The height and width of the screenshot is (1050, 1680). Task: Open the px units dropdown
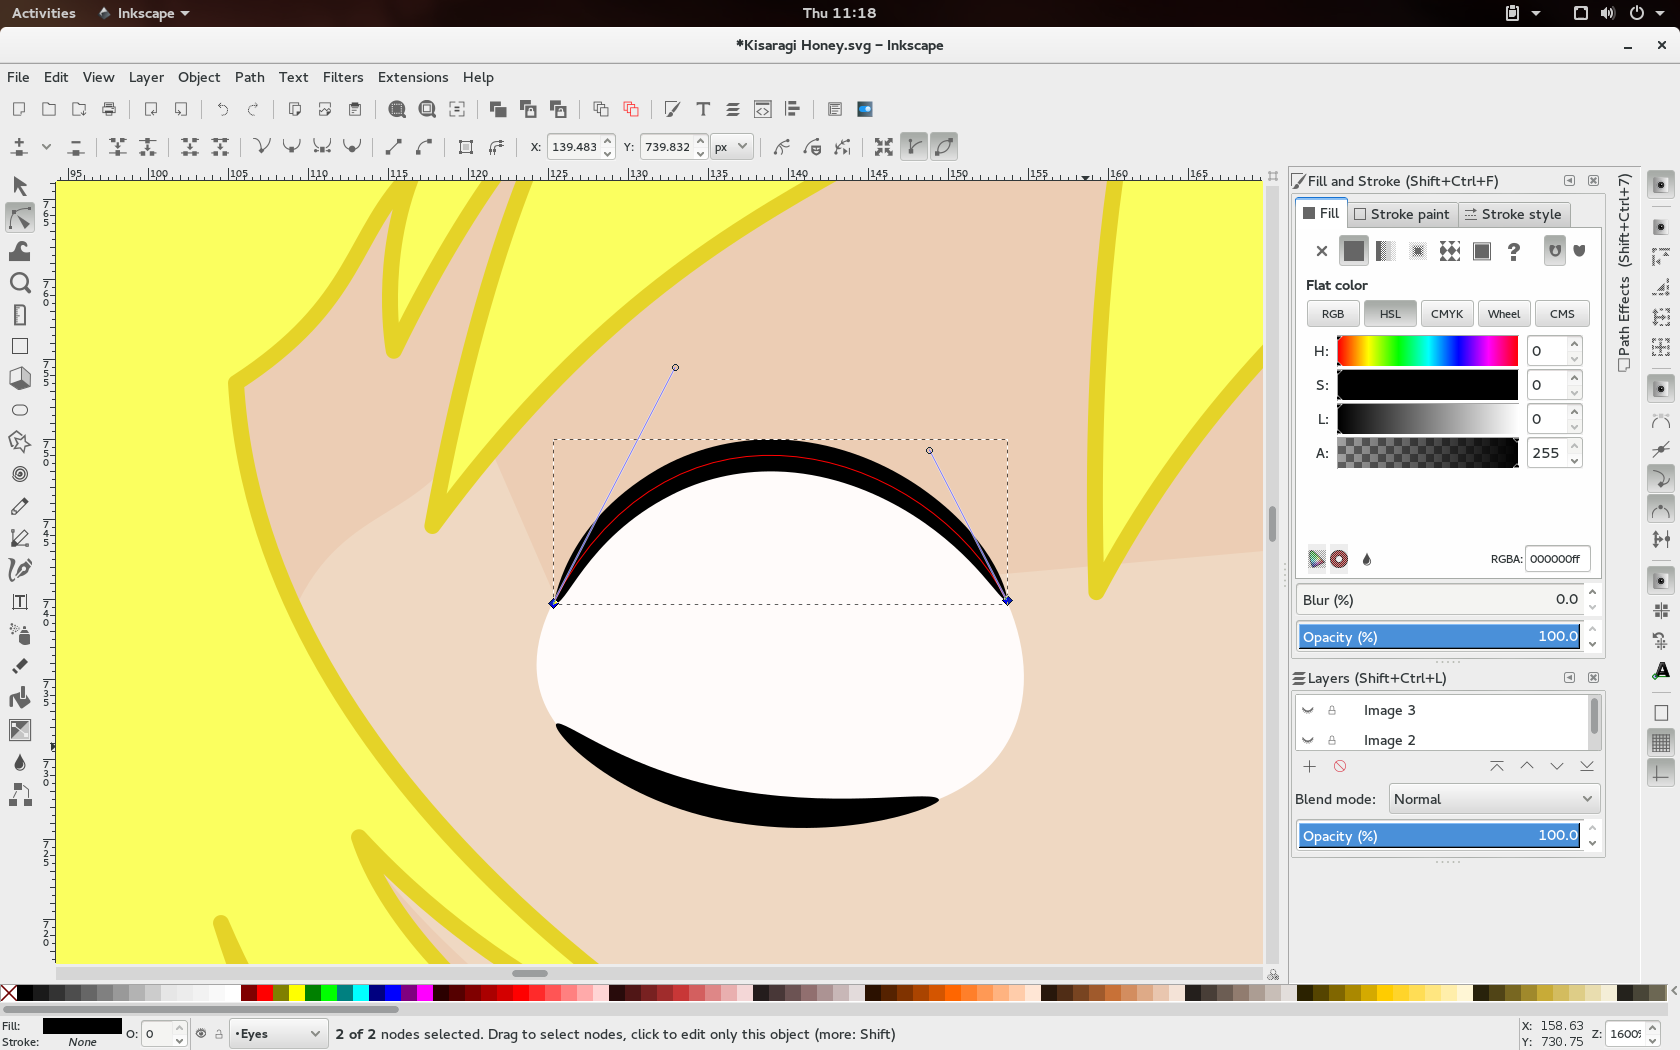(x=731, y=146)
